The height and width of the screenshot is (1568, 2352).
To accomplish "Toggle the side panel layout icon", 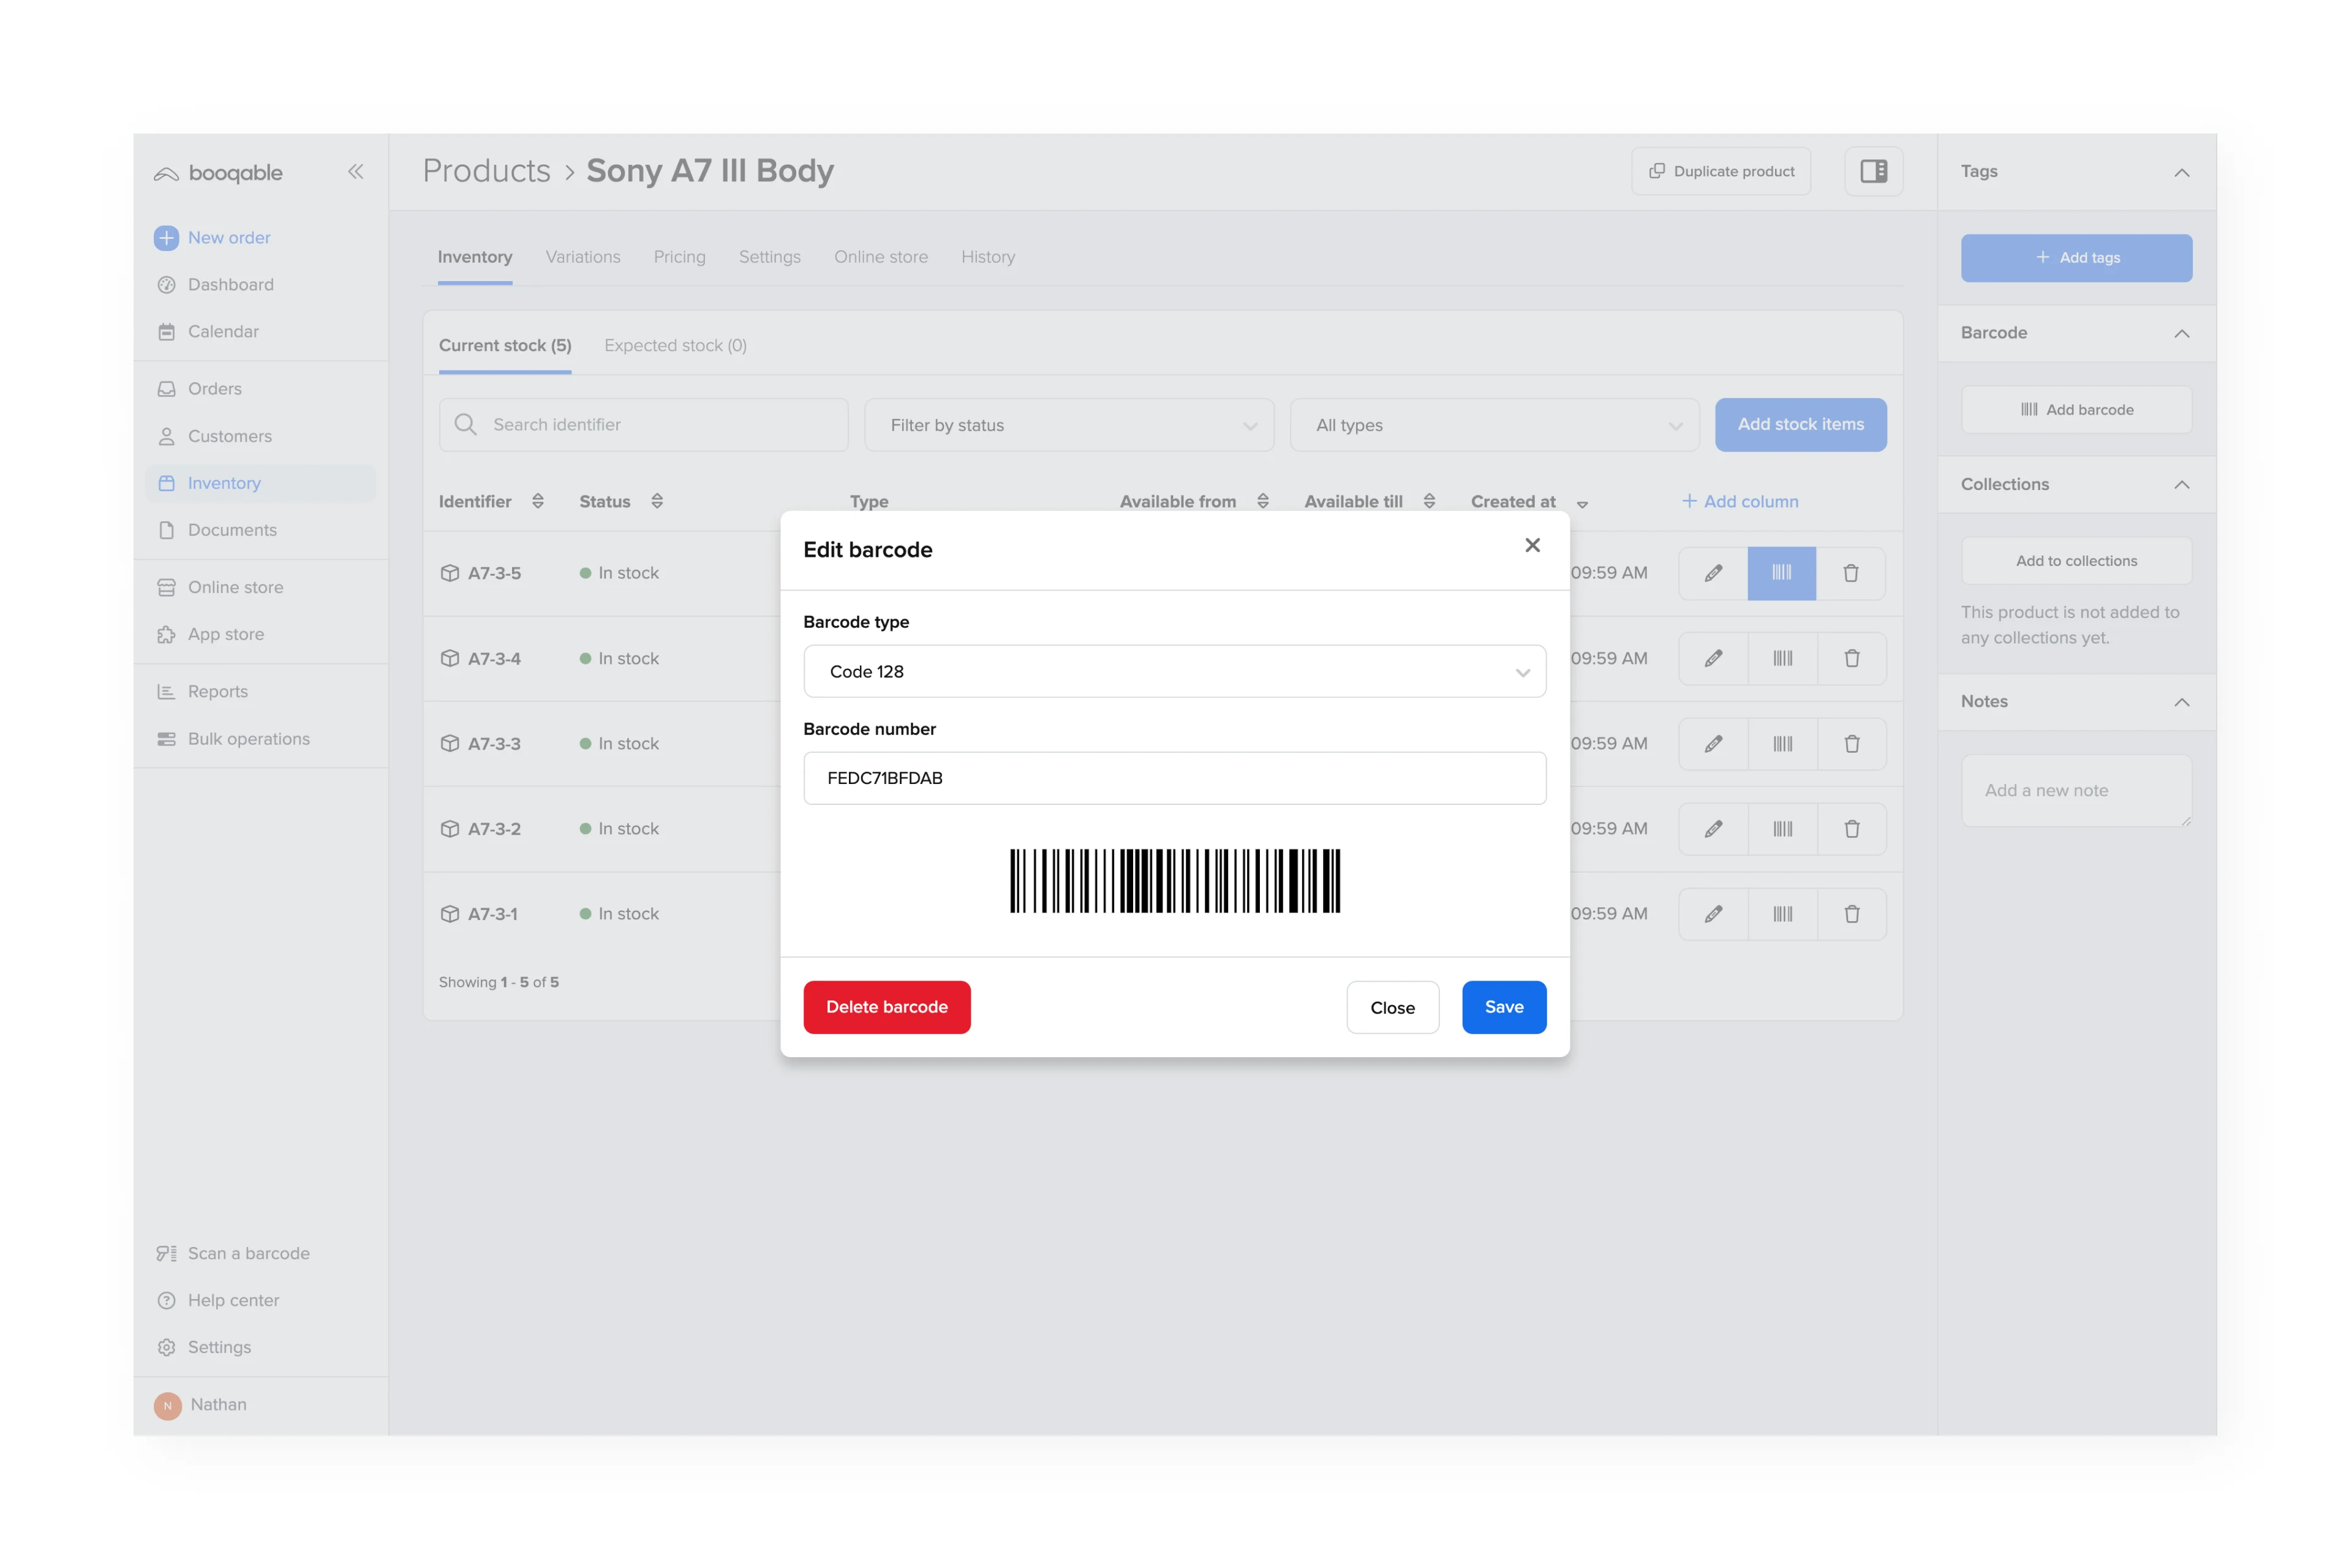I will (x=1873, y=172).
